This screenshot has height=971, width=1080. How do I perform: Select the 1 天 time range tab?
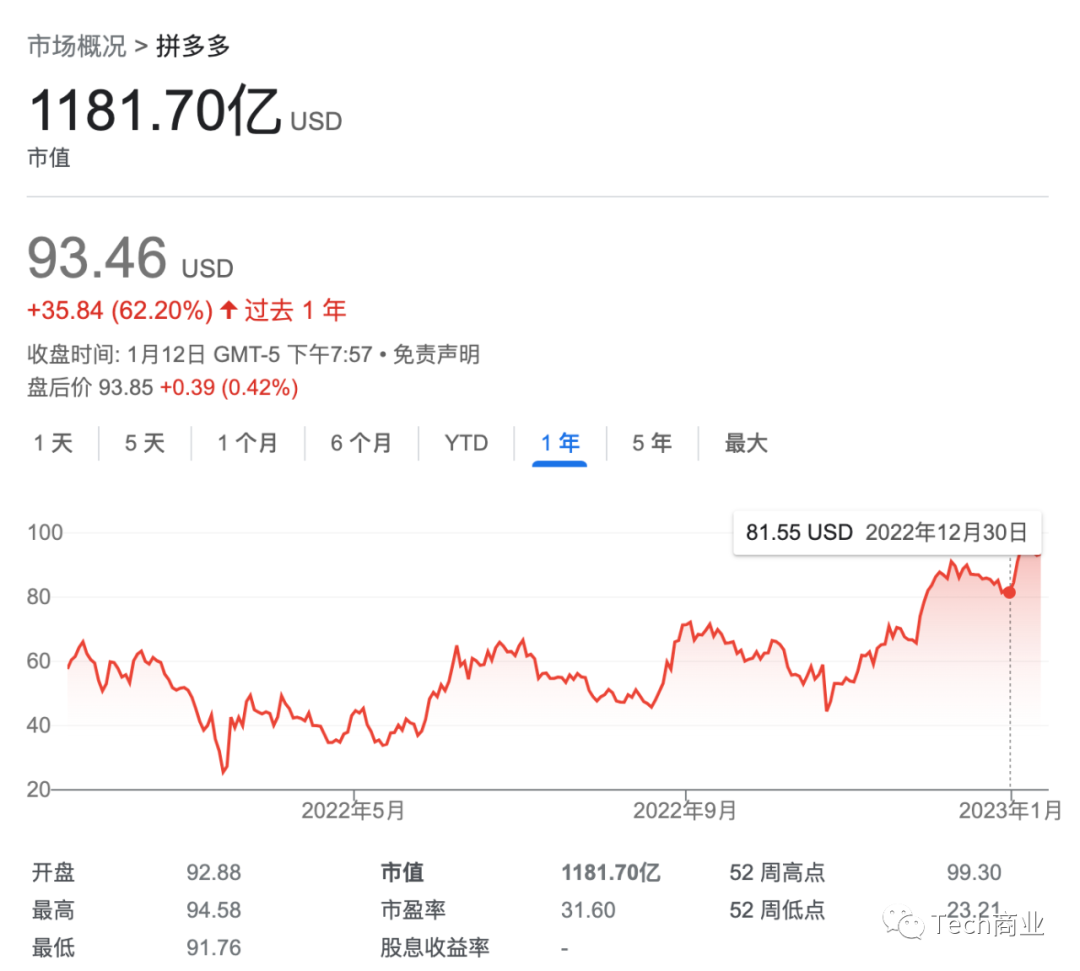point(53,443)
